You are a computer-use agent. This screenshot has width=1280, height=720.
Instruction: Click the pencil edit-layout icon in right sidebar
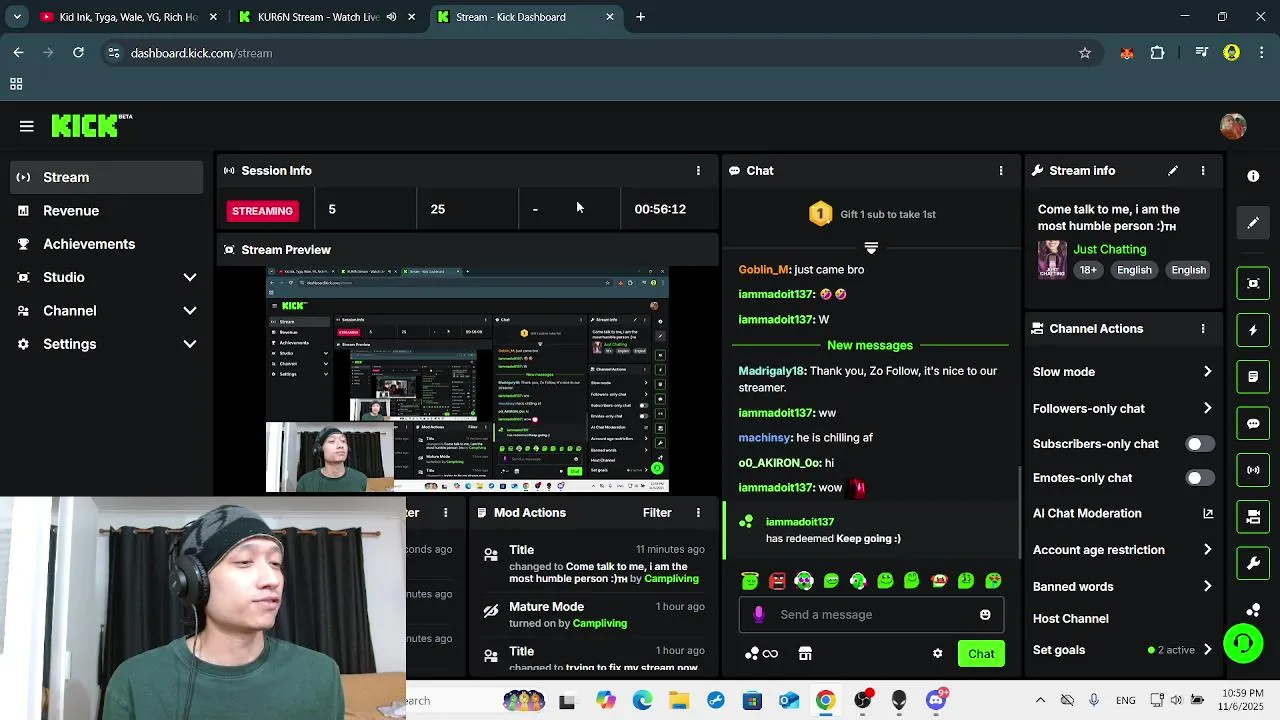pos(1253,223)
